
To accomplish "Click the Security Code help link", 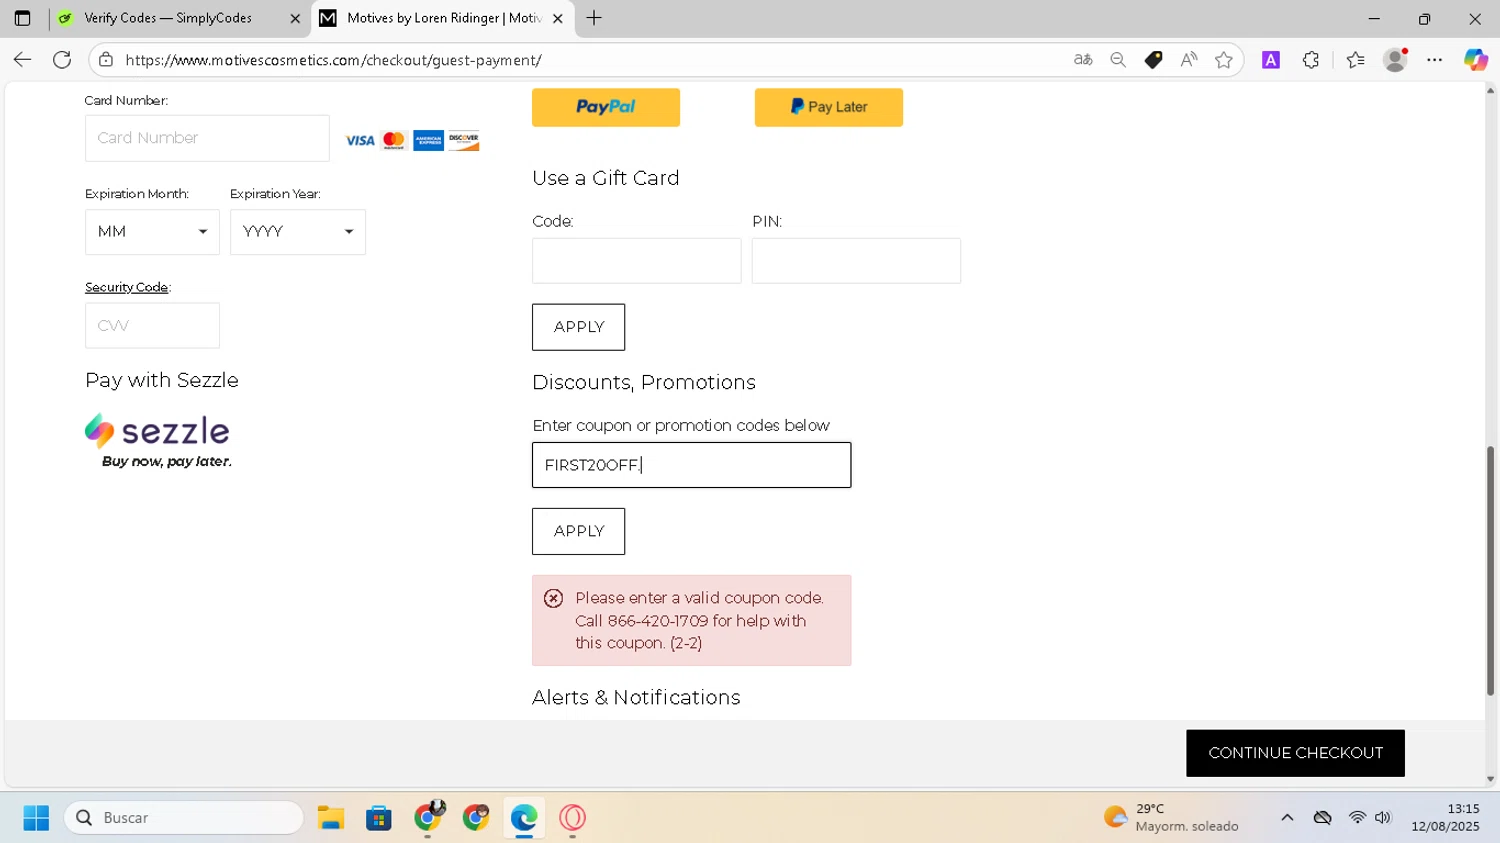I will pos(126,287).
